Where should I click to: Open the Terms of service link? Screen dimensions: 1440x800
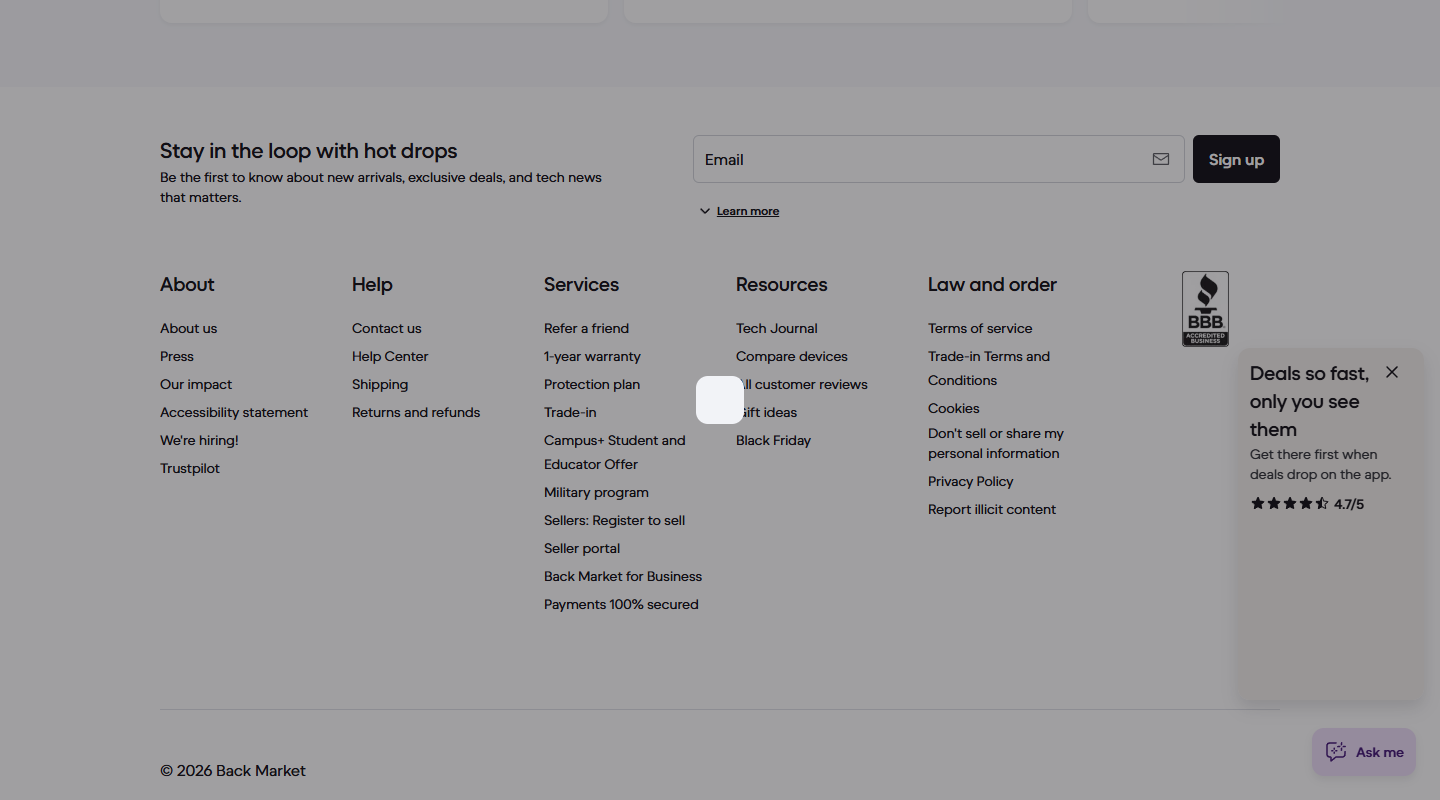point(980,328)
